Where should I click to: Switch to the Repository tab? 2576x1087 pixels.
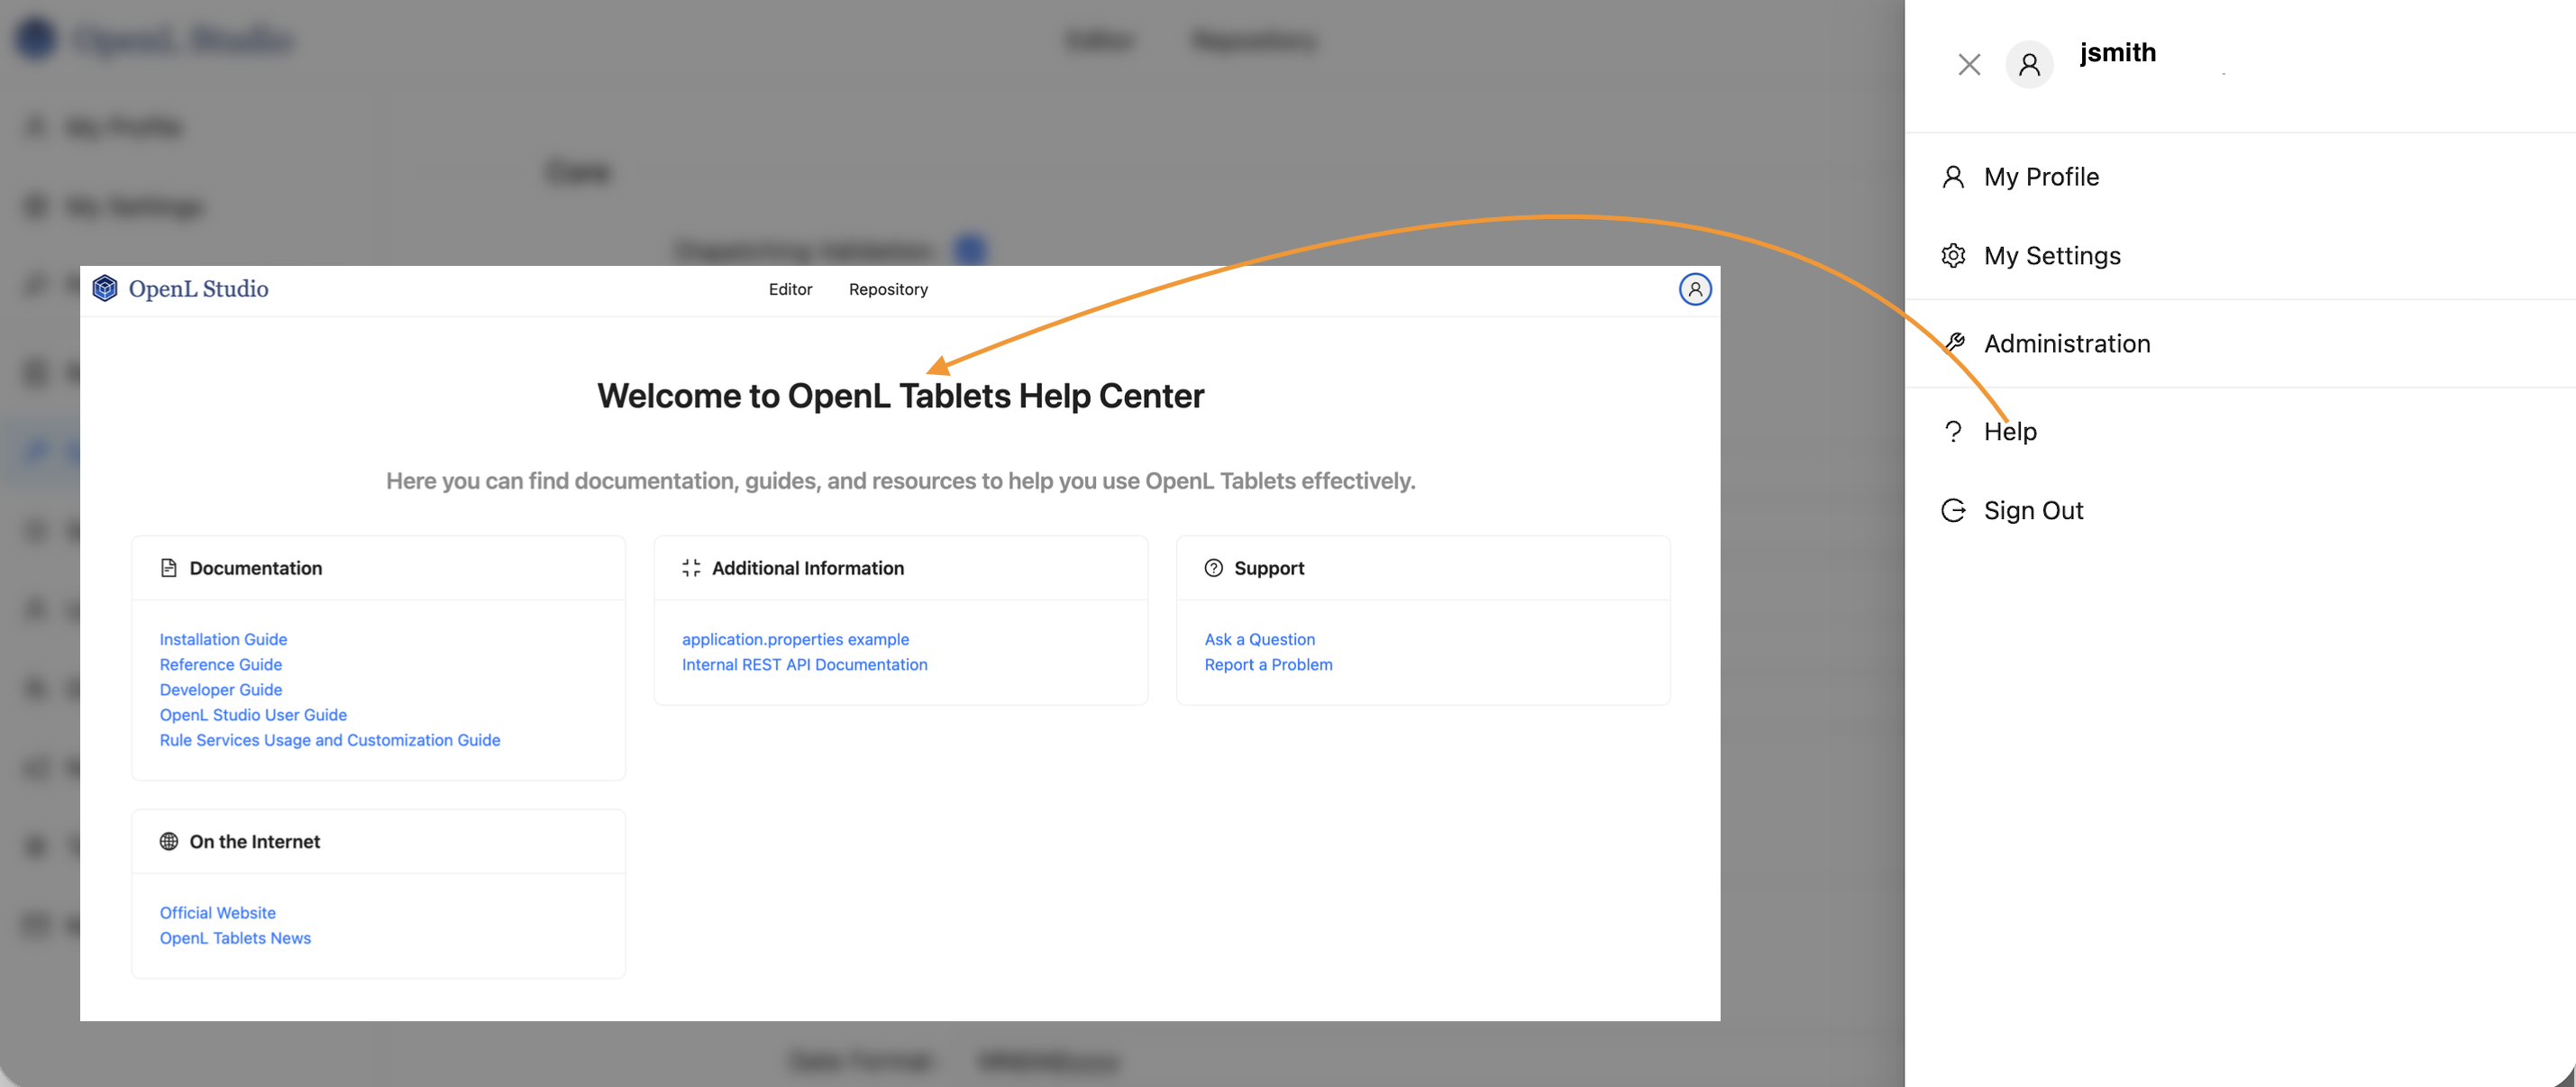point(888,289)
